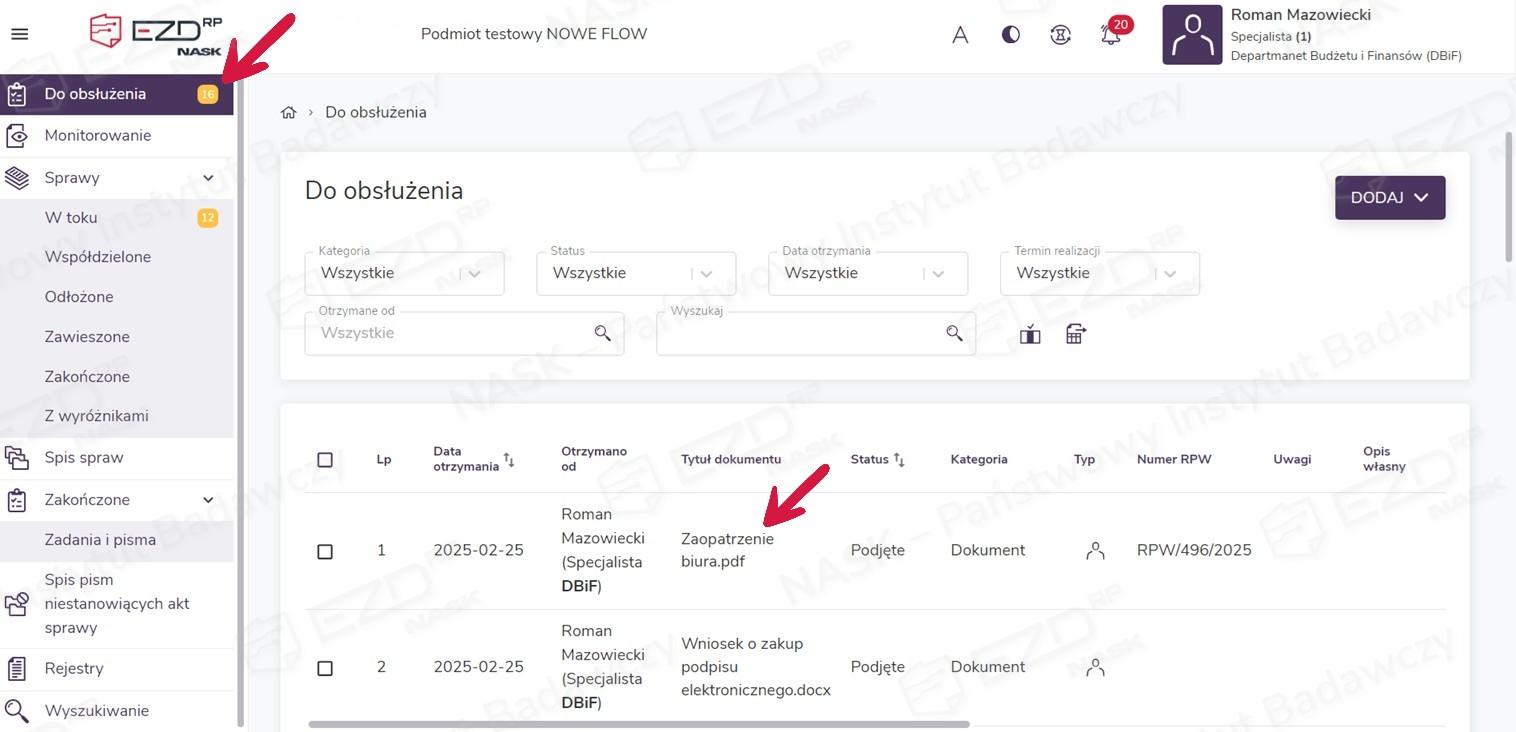Open the DODAJ dropdown button
Image resolution: width=1516 pixels, height=732 pixels.
(x=1389, y=198)
